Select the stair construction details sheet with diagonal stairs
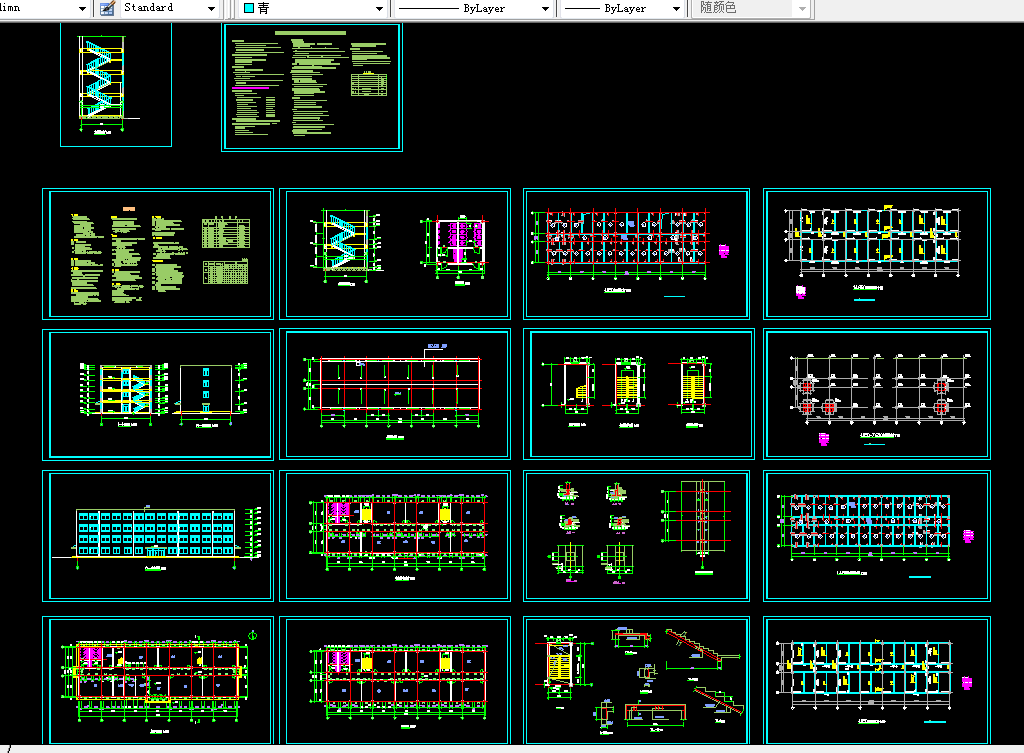The height and width of the screenshot is (753, 1024). tap(637, 680)
